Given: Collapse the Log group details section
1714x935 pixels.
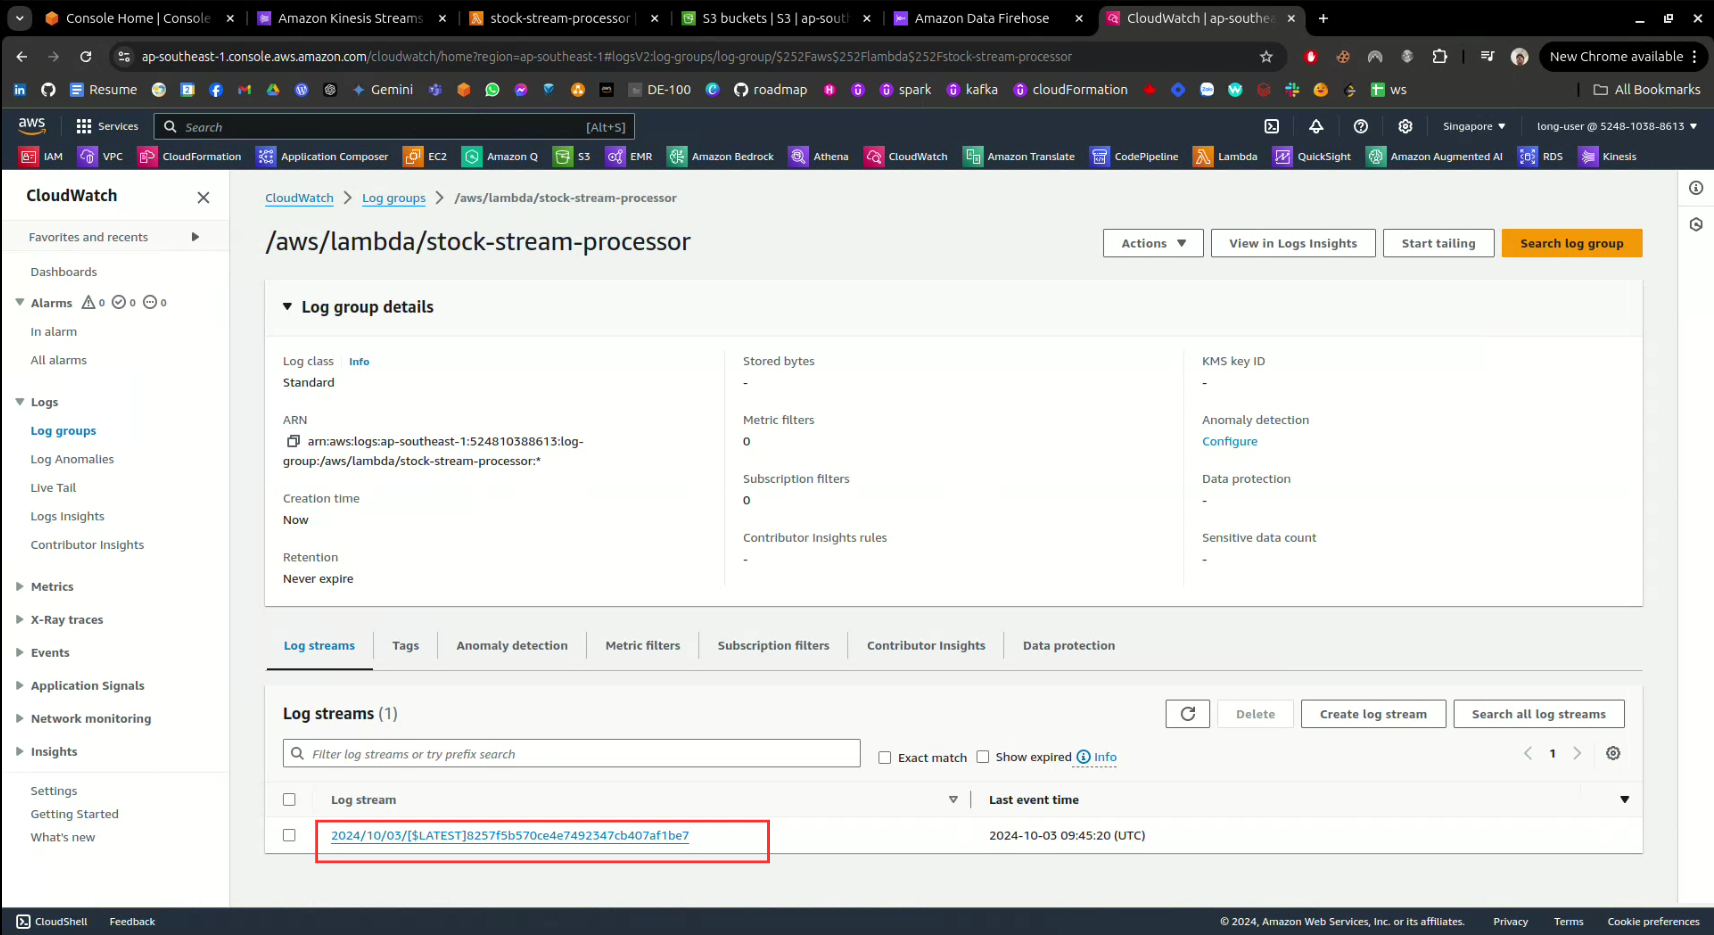Looking at the screenshot, I should 288,307.
